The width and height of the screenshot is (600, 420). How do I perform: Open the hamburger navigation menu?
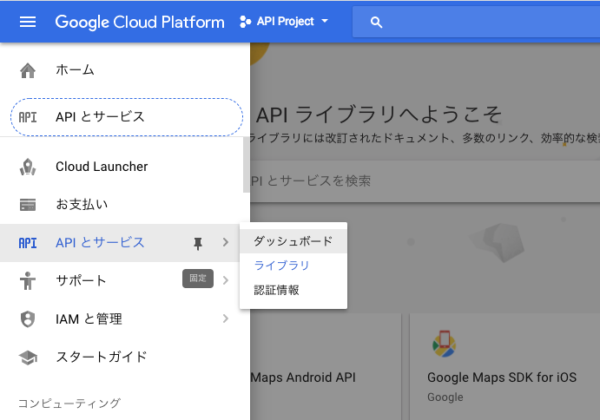[28, 22]
